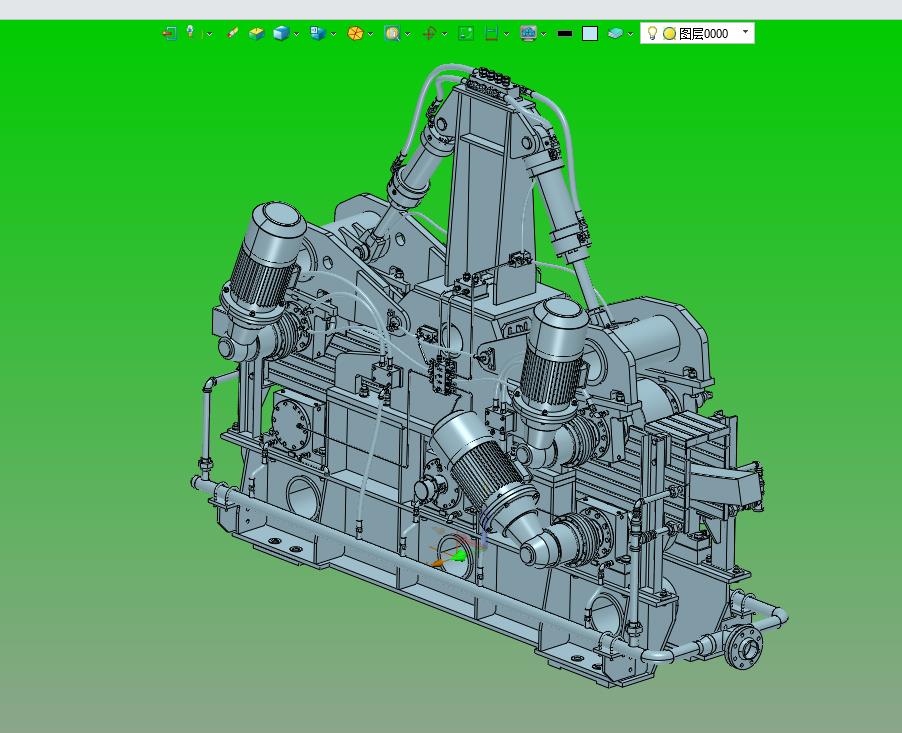Open the orange polyhedron dropdown arrow

coord(370,34)
